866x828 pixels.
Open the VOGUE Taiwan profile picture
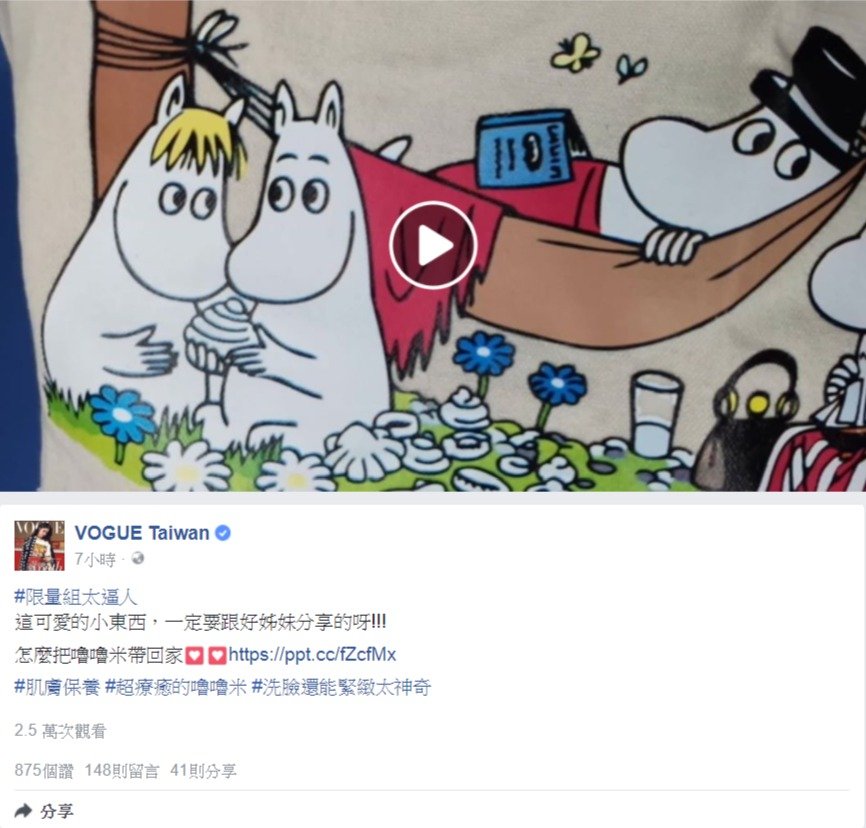pos(39,545)
